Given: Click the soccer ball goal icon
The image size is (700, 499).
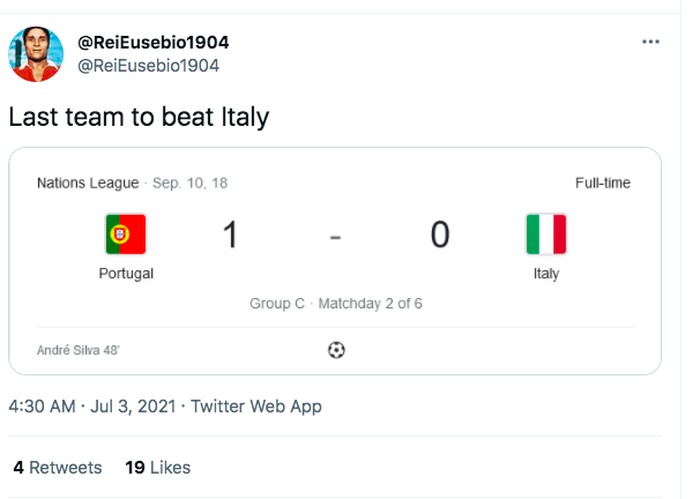Looking at the screenshot, I should click(337, 350).
